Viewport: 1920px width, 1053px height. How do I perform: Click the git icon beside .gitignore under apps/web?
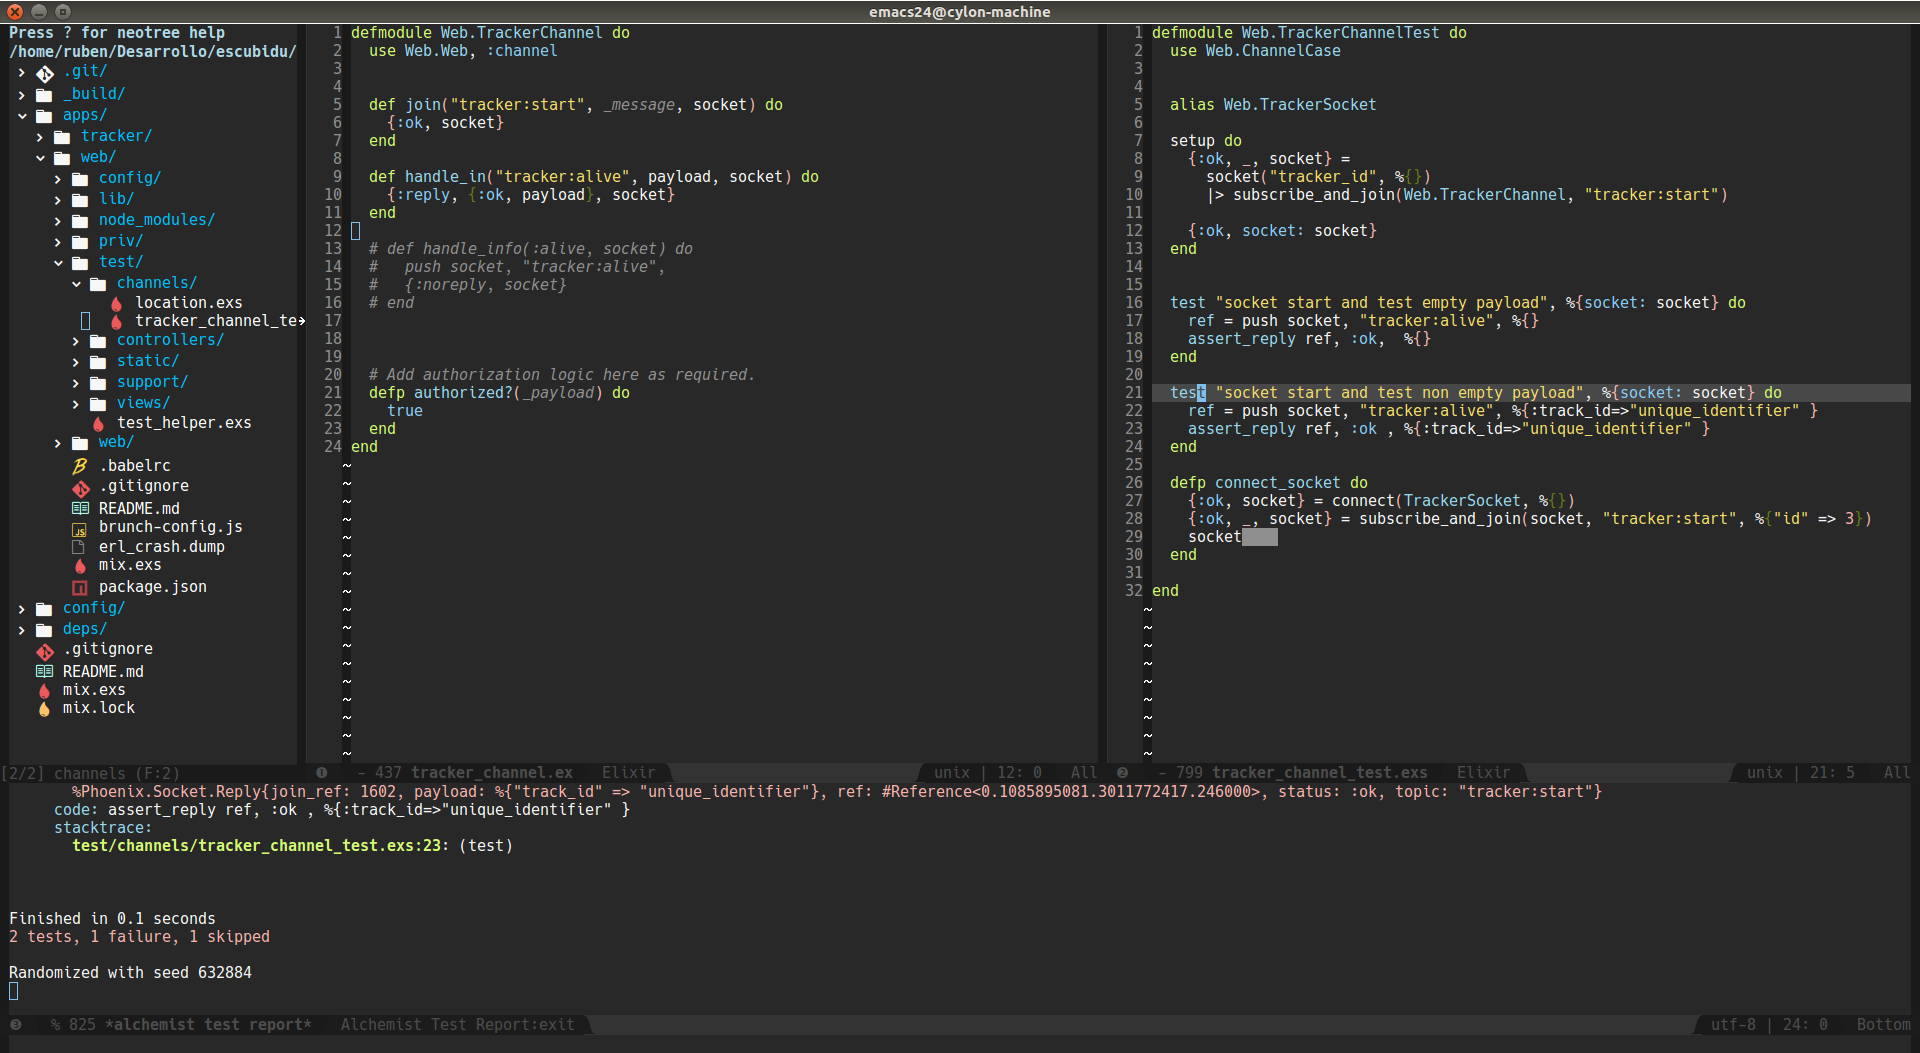coord(80,487)
